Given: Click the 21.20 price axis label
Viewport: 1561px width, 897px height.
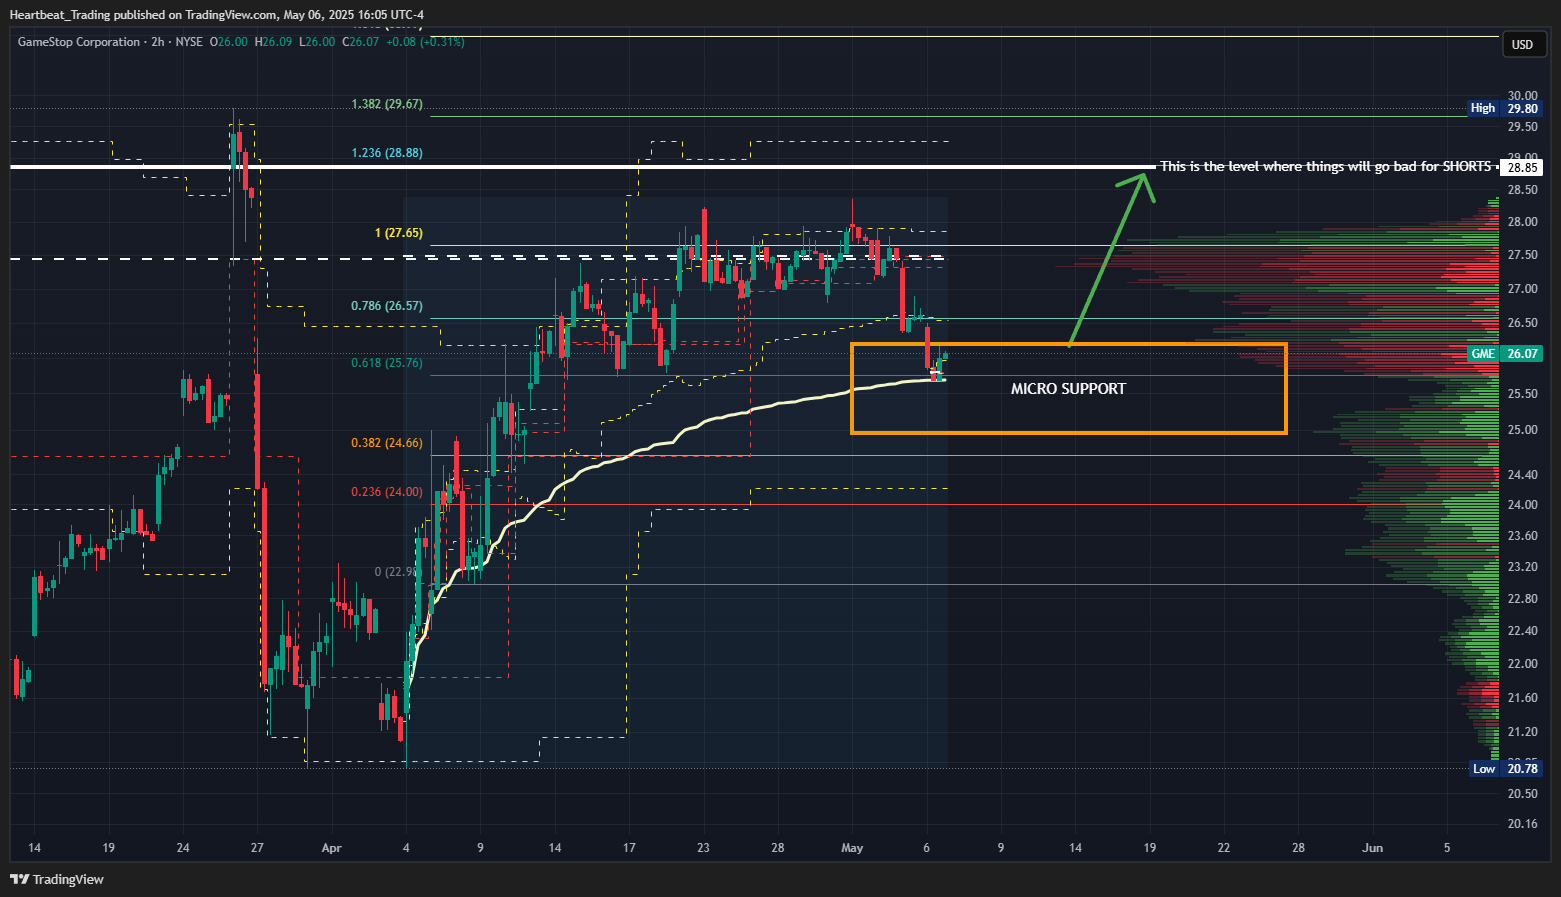Looking at the screenshot, I should coord(1522,732).
